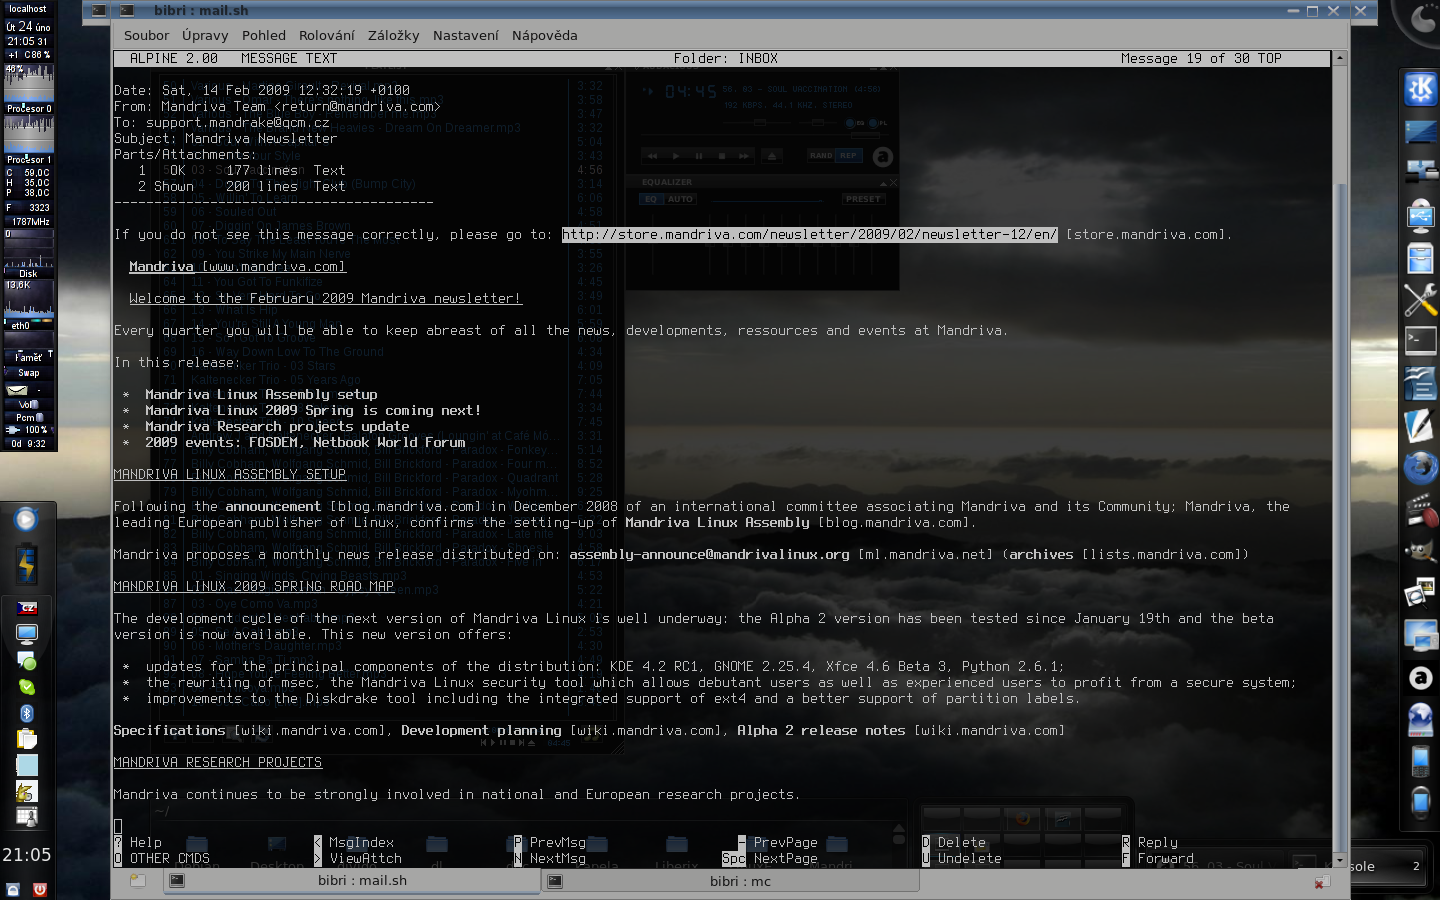Open the Nápověda menu

click(545, 35)
